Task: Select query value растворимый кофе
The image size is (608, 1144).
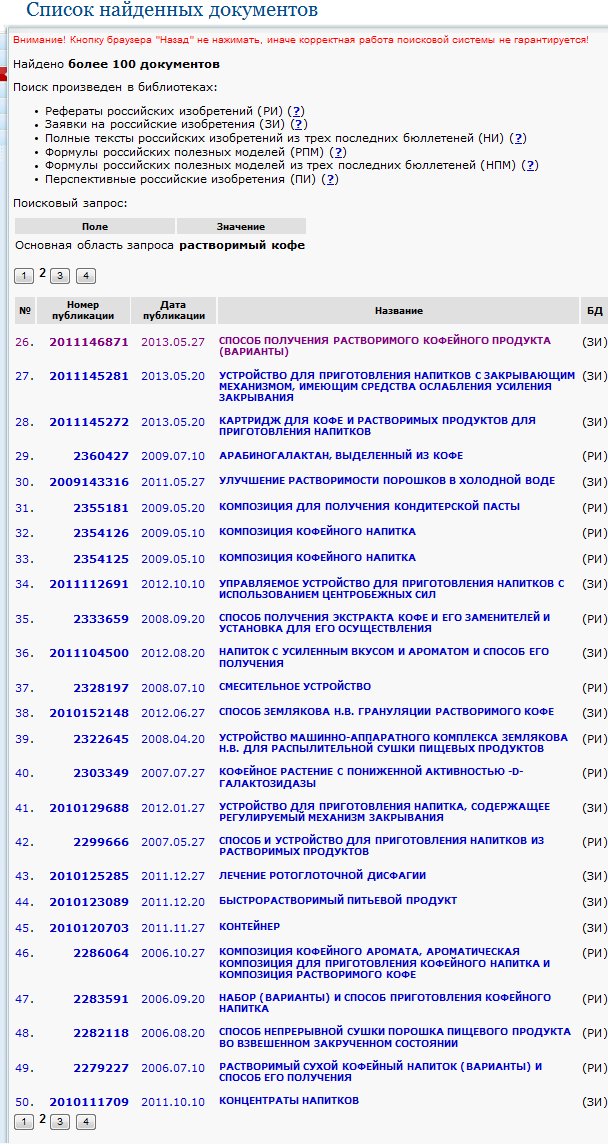Action: (242, 246)
